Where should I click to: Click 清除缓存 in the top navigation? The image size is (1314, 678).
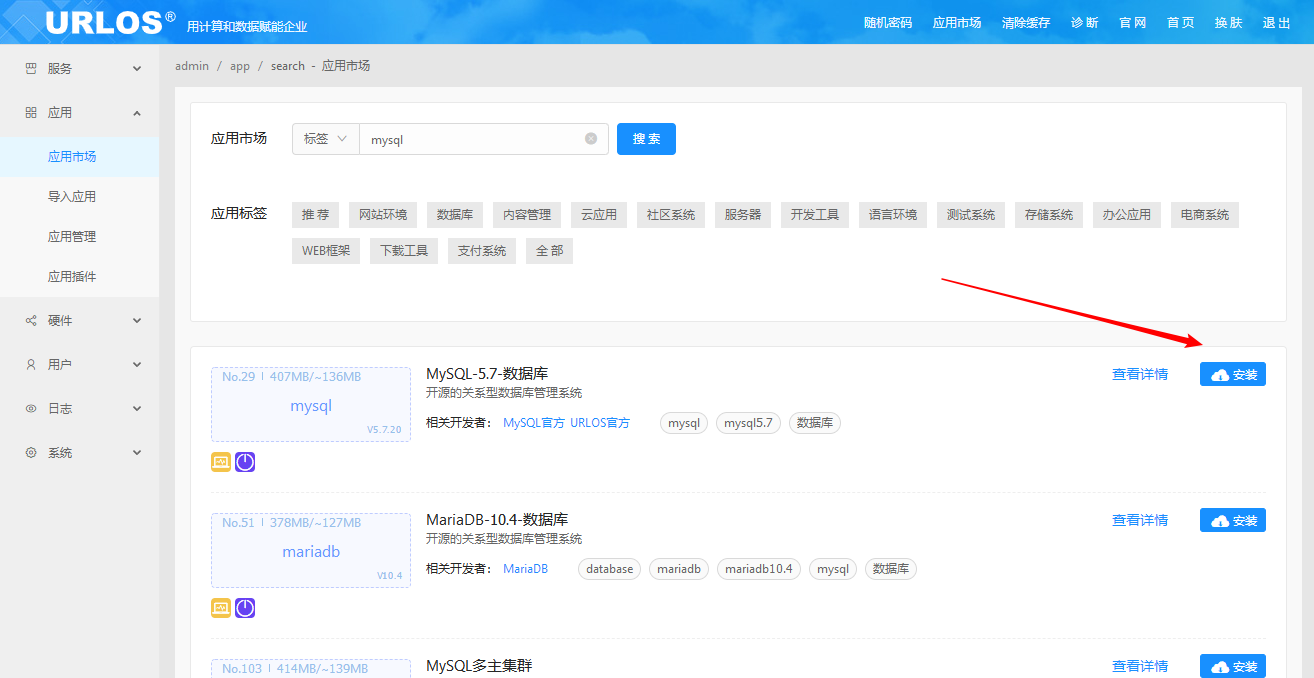pyautogui.click(x=1026, y=23)
